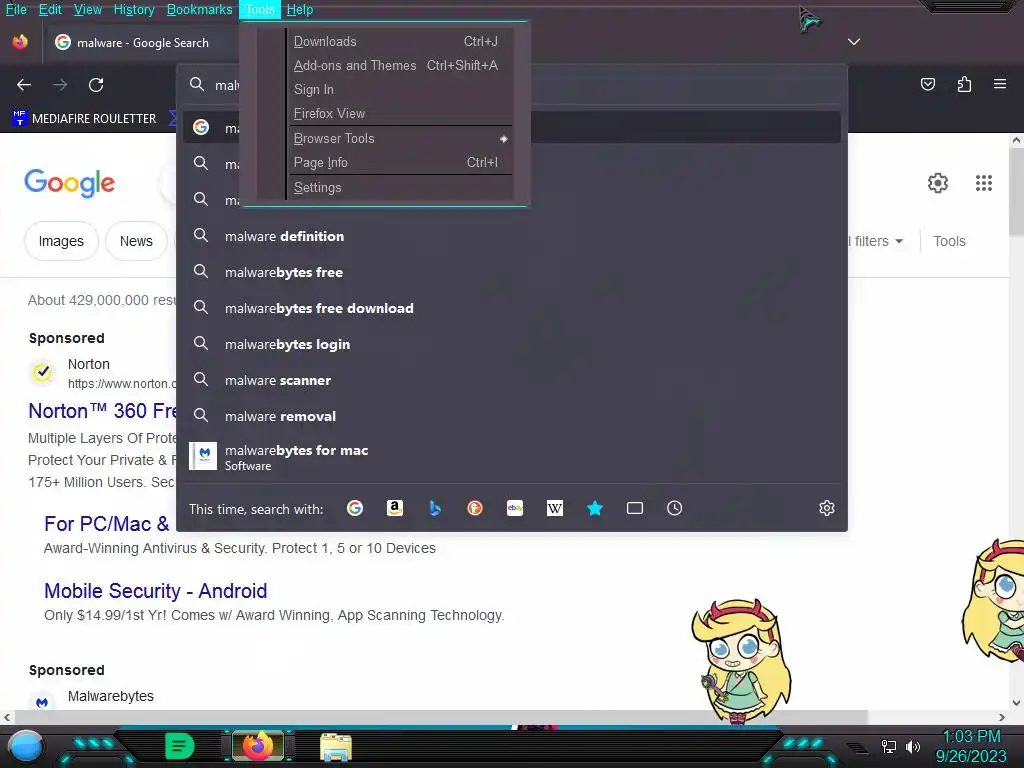Open the View menu
The width and height of the screenshot is (1024, 768).
pyautogui.click(x=88, y=10)
